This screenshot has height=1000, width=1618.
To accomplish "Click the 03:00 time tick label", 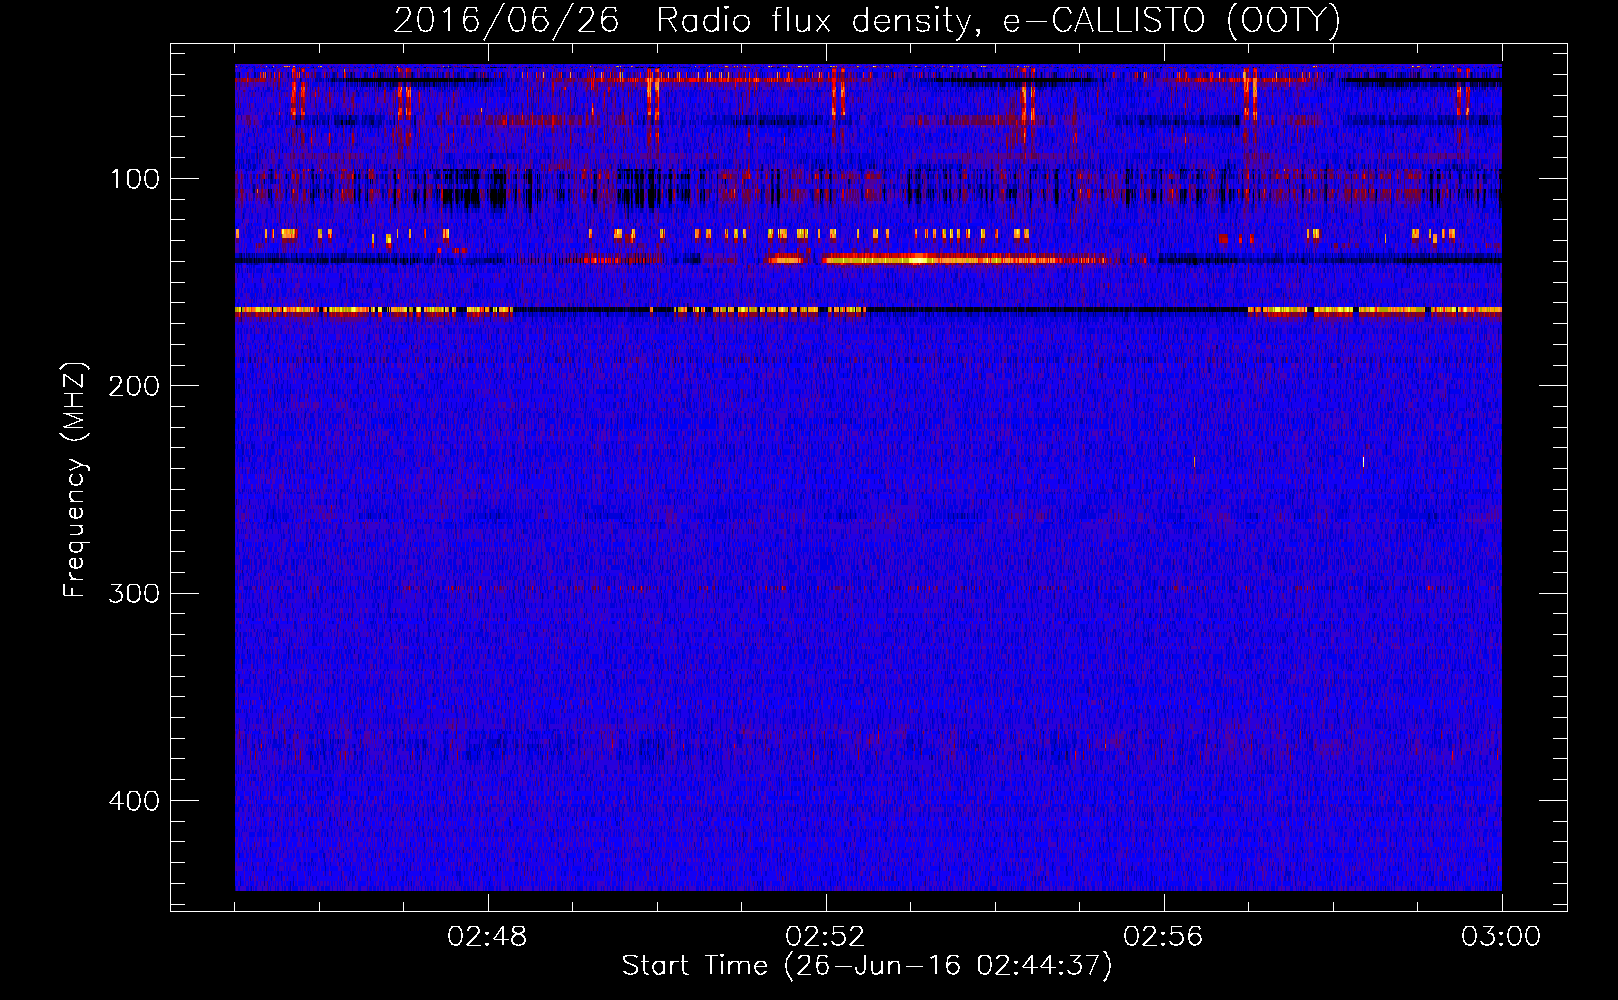I will (x=1501, y=937).
